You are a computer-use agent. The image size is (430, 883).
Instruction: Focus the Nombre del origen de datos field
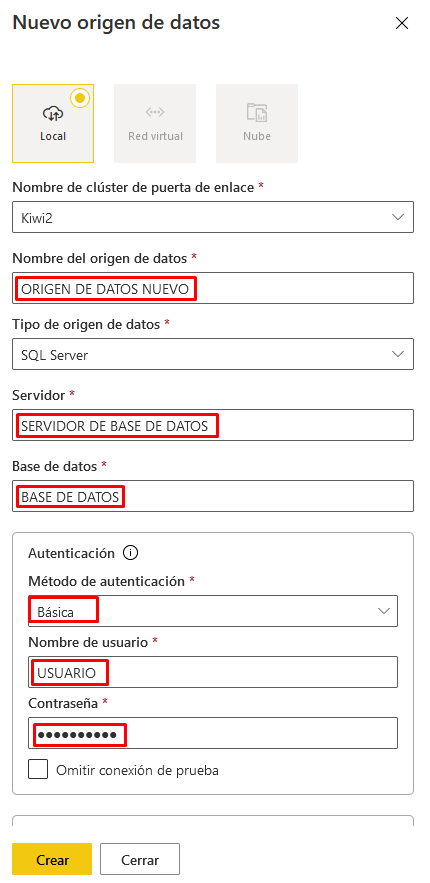pyautogui.click(x=213, y=288)
